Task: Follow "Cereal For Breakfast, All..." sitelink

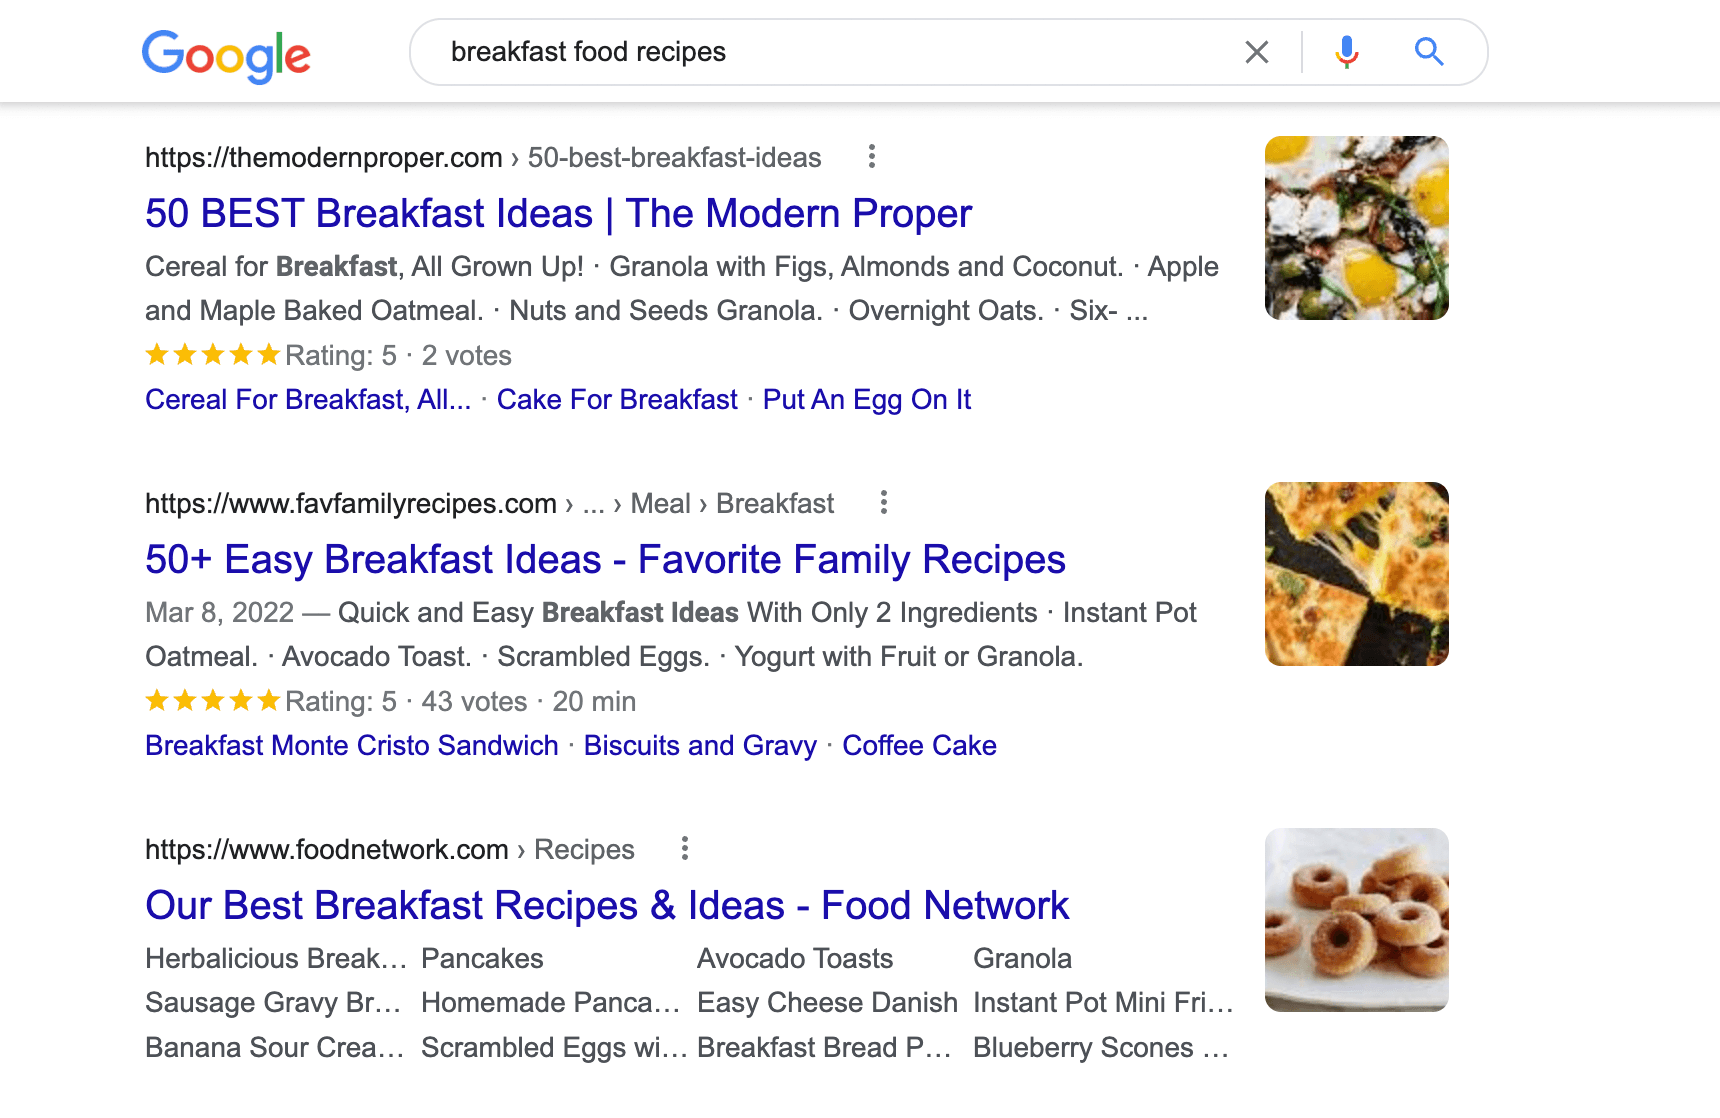Action: click(308, 400)
